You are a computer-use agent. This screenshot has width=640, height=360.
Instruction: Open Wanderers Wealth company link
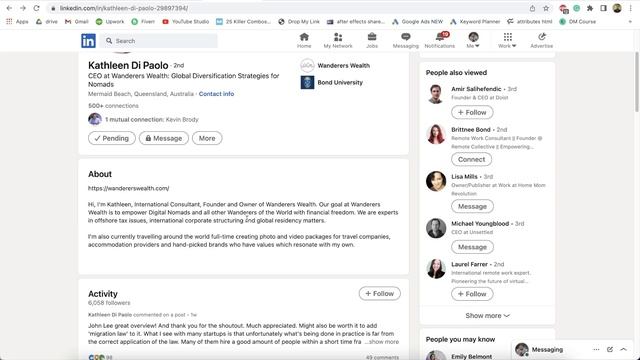[x=335, y=65]
